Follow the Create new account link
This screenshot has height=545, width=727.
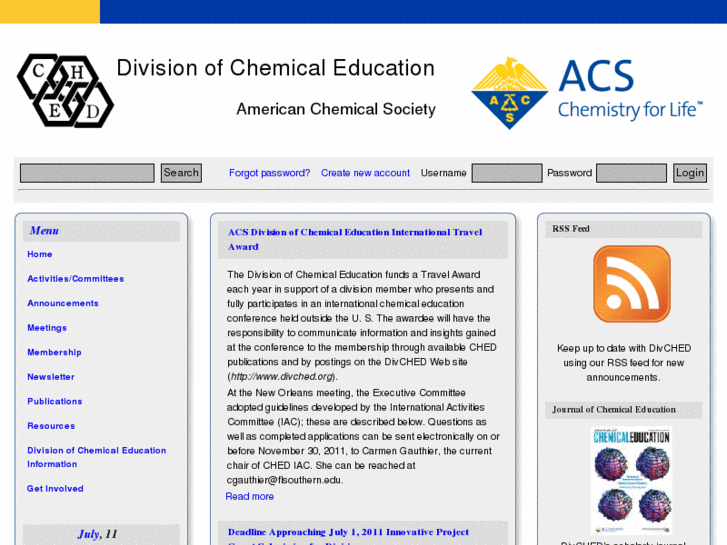tap(365, 173)
